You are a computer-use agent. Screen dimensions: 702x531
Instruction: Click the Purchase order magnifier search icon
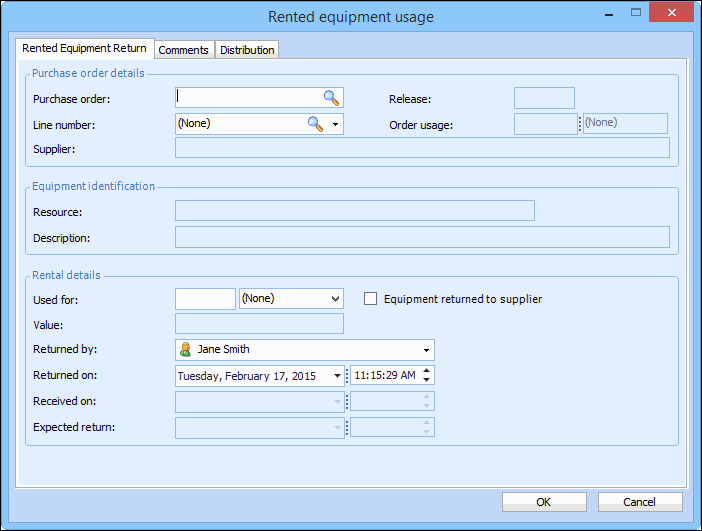coord(331,98)
